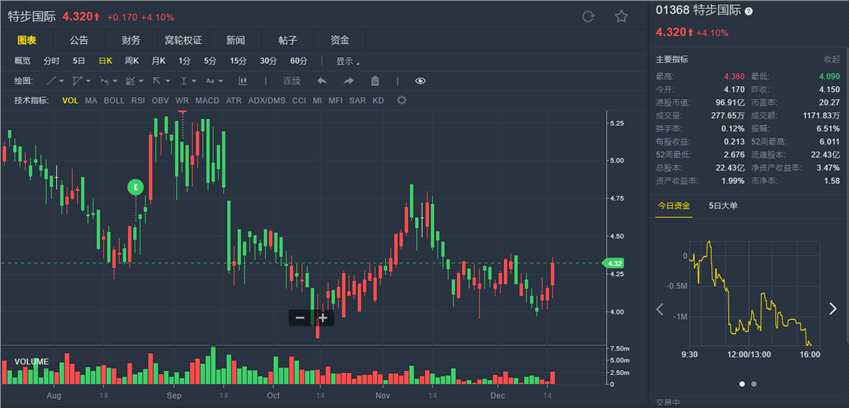
Task: Toggle the WR indicator
Action: [182, 101]
